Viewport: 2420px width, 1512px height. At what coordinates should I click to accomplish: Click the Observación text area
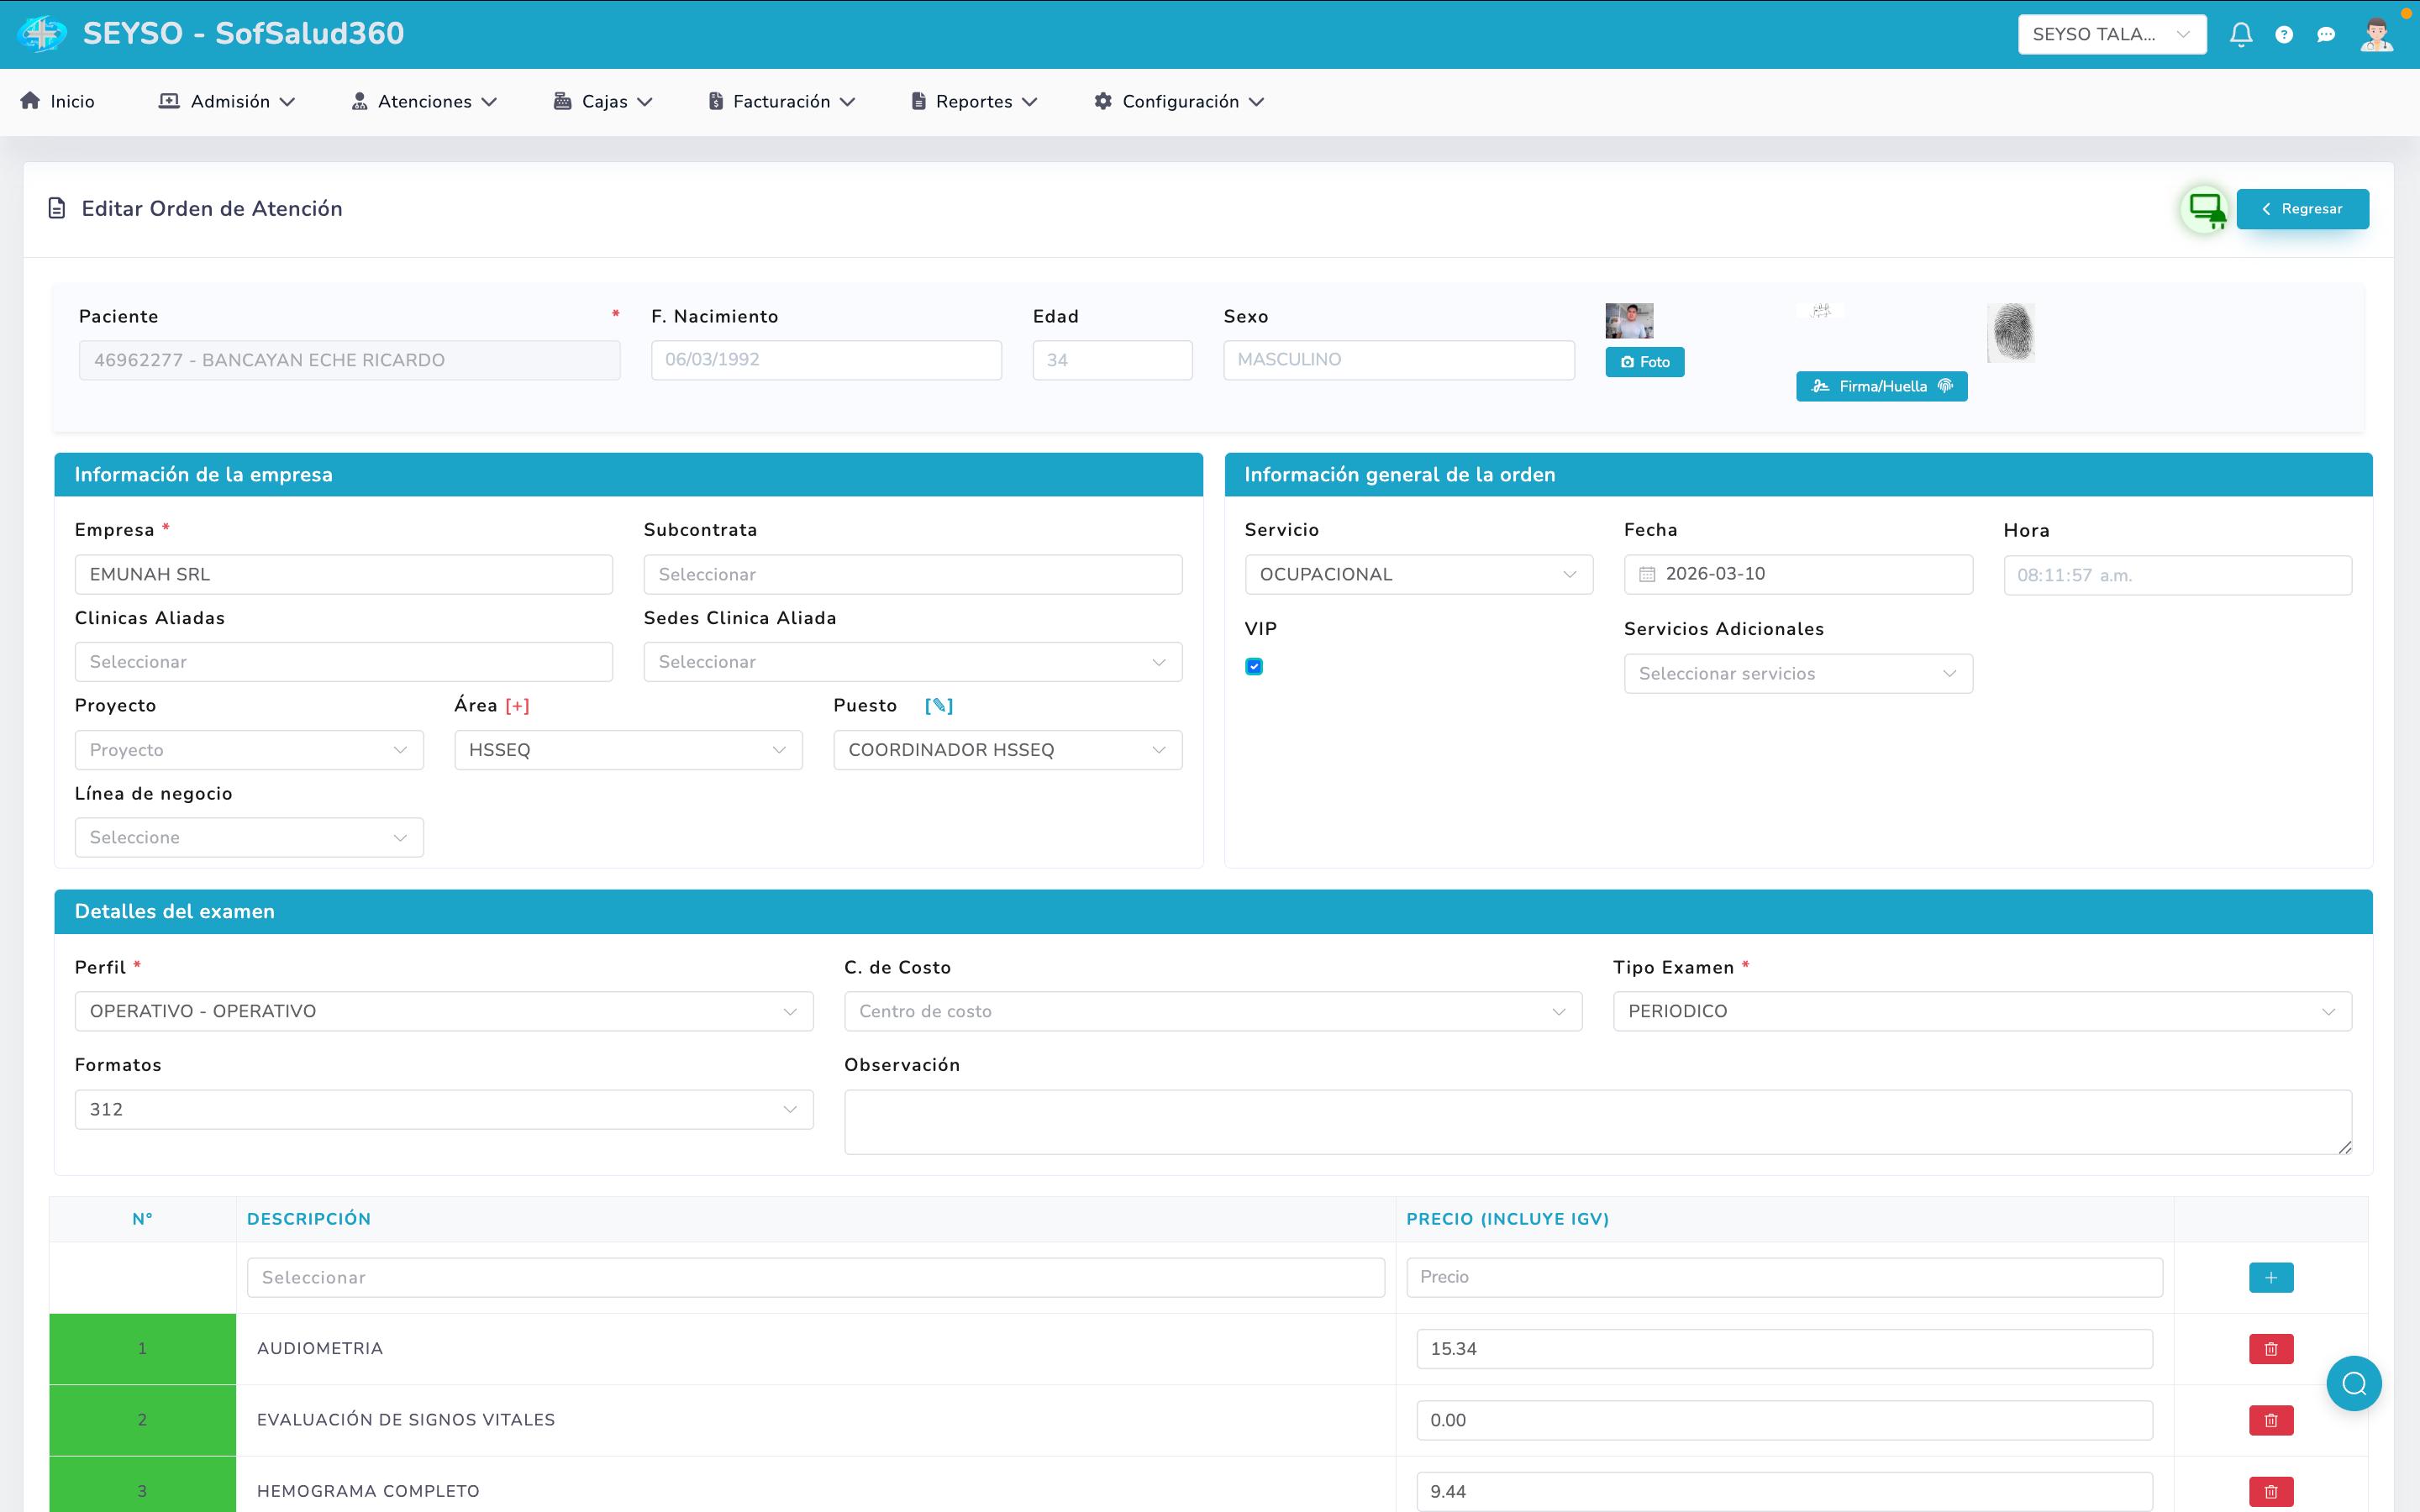[x=1597, y=1121]
